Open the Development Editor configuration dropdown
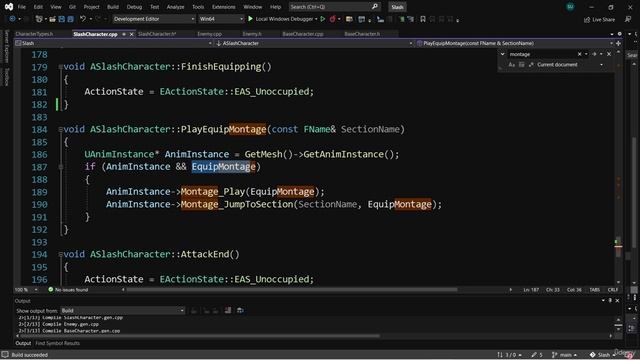Viewport: 640px width, 360px height. pos(153,19)
